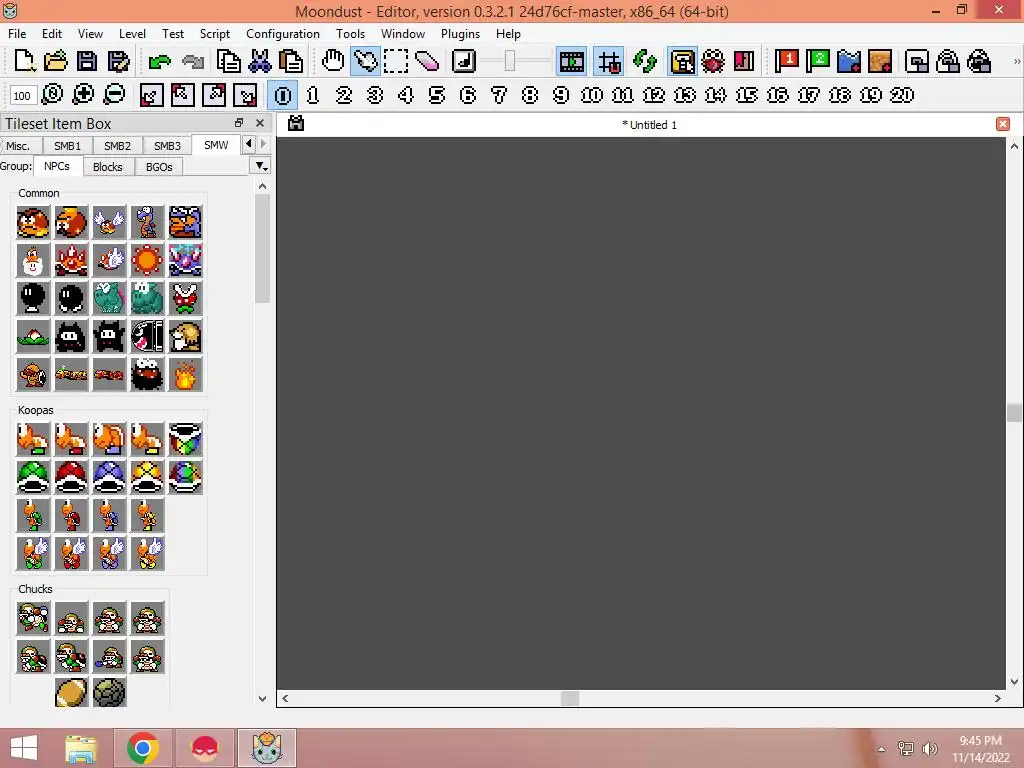Show the Blocks group
The image size is (1024, 768).
(108, 167)
